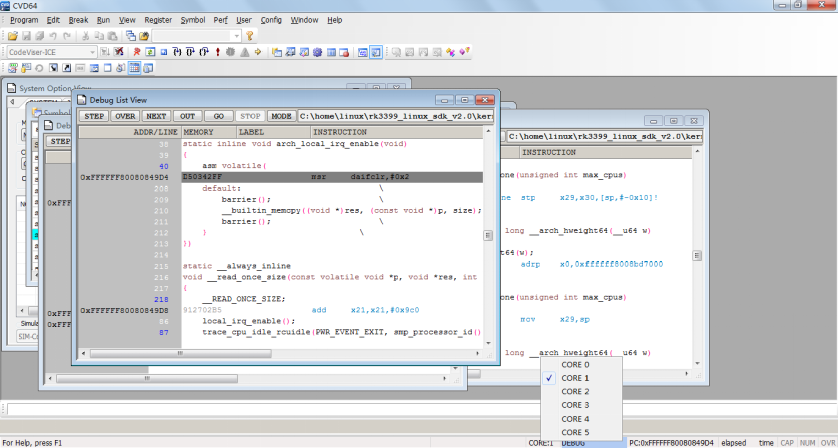Image resolution: width=838 pixels, height=448 pixels.
Task: Choose CORE 3 from core popup
Action: tap(575, 405)
